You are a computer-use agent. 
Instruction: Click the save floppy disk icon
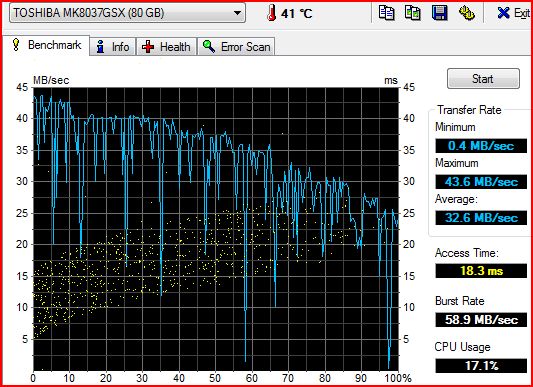click(439, 13)
